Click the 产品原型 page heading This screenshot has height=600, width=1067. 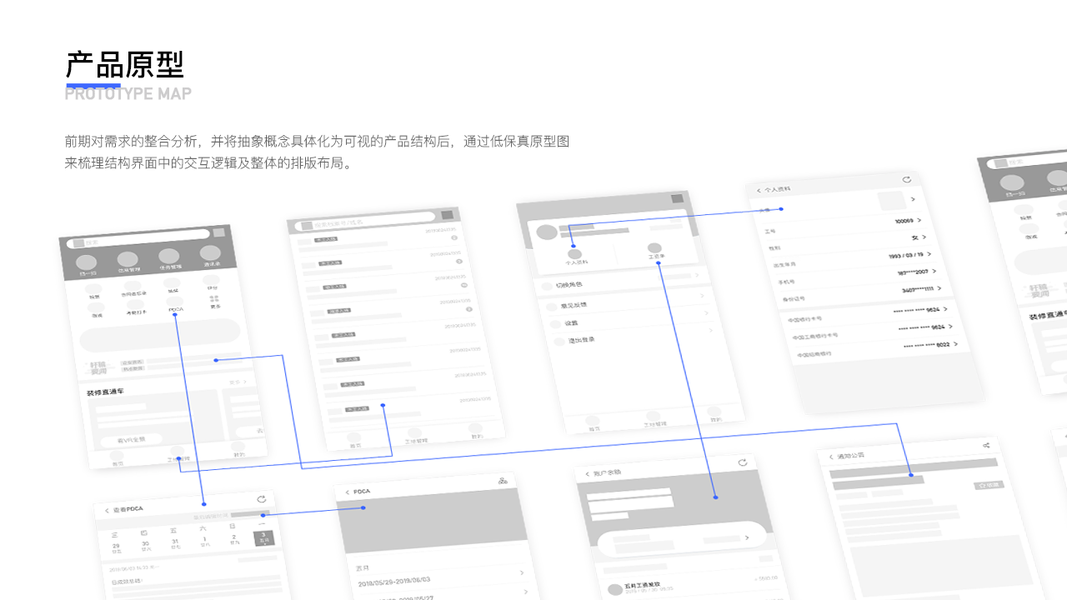click(x=125, y=65)
